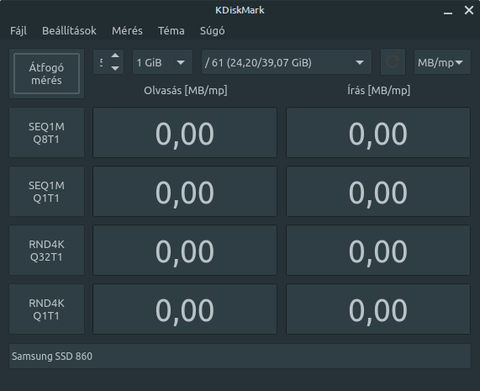Viewport: 480px width, 391px height.
Task: Click the RND4K Q32T1 read result value
Action: coord(185,251)
